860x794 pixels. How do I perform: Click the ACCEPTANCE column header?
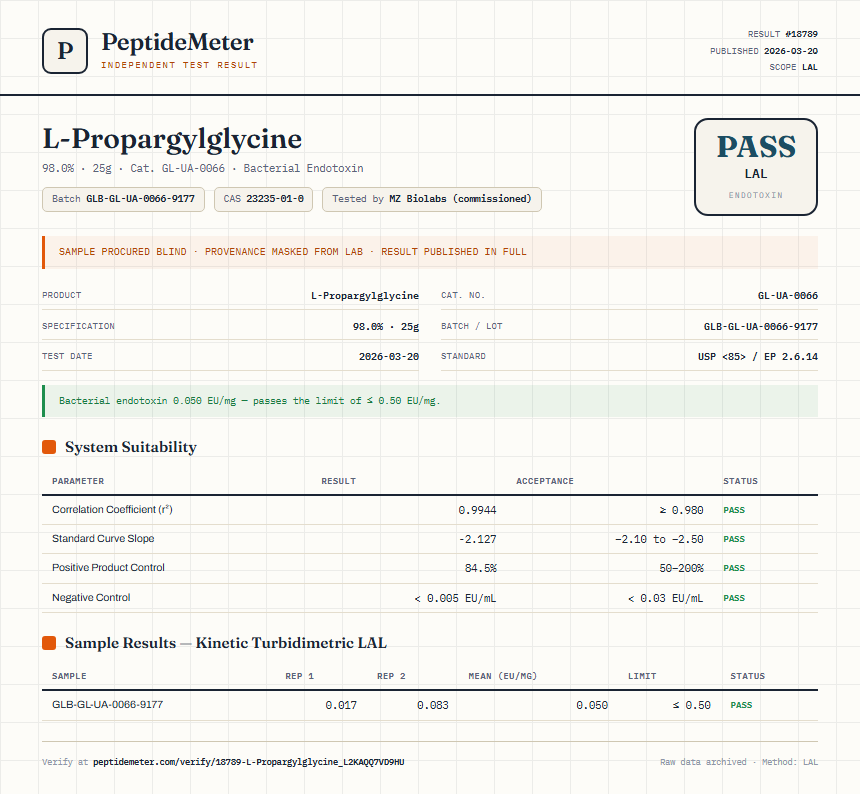(x=545, y=481)
